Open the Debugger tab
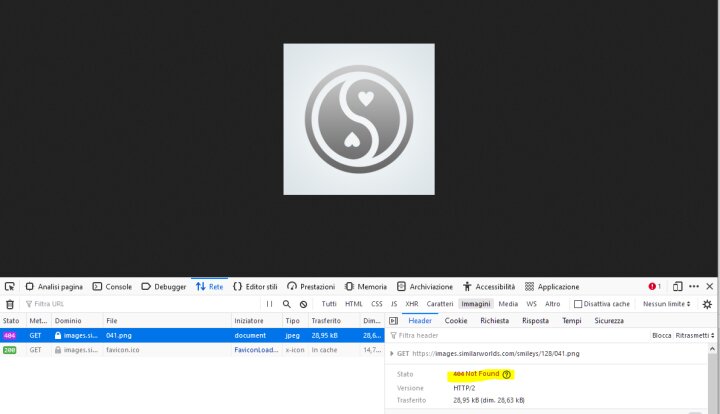The width and height of the screenshot is (720, 414). click(x=163, y=286)
